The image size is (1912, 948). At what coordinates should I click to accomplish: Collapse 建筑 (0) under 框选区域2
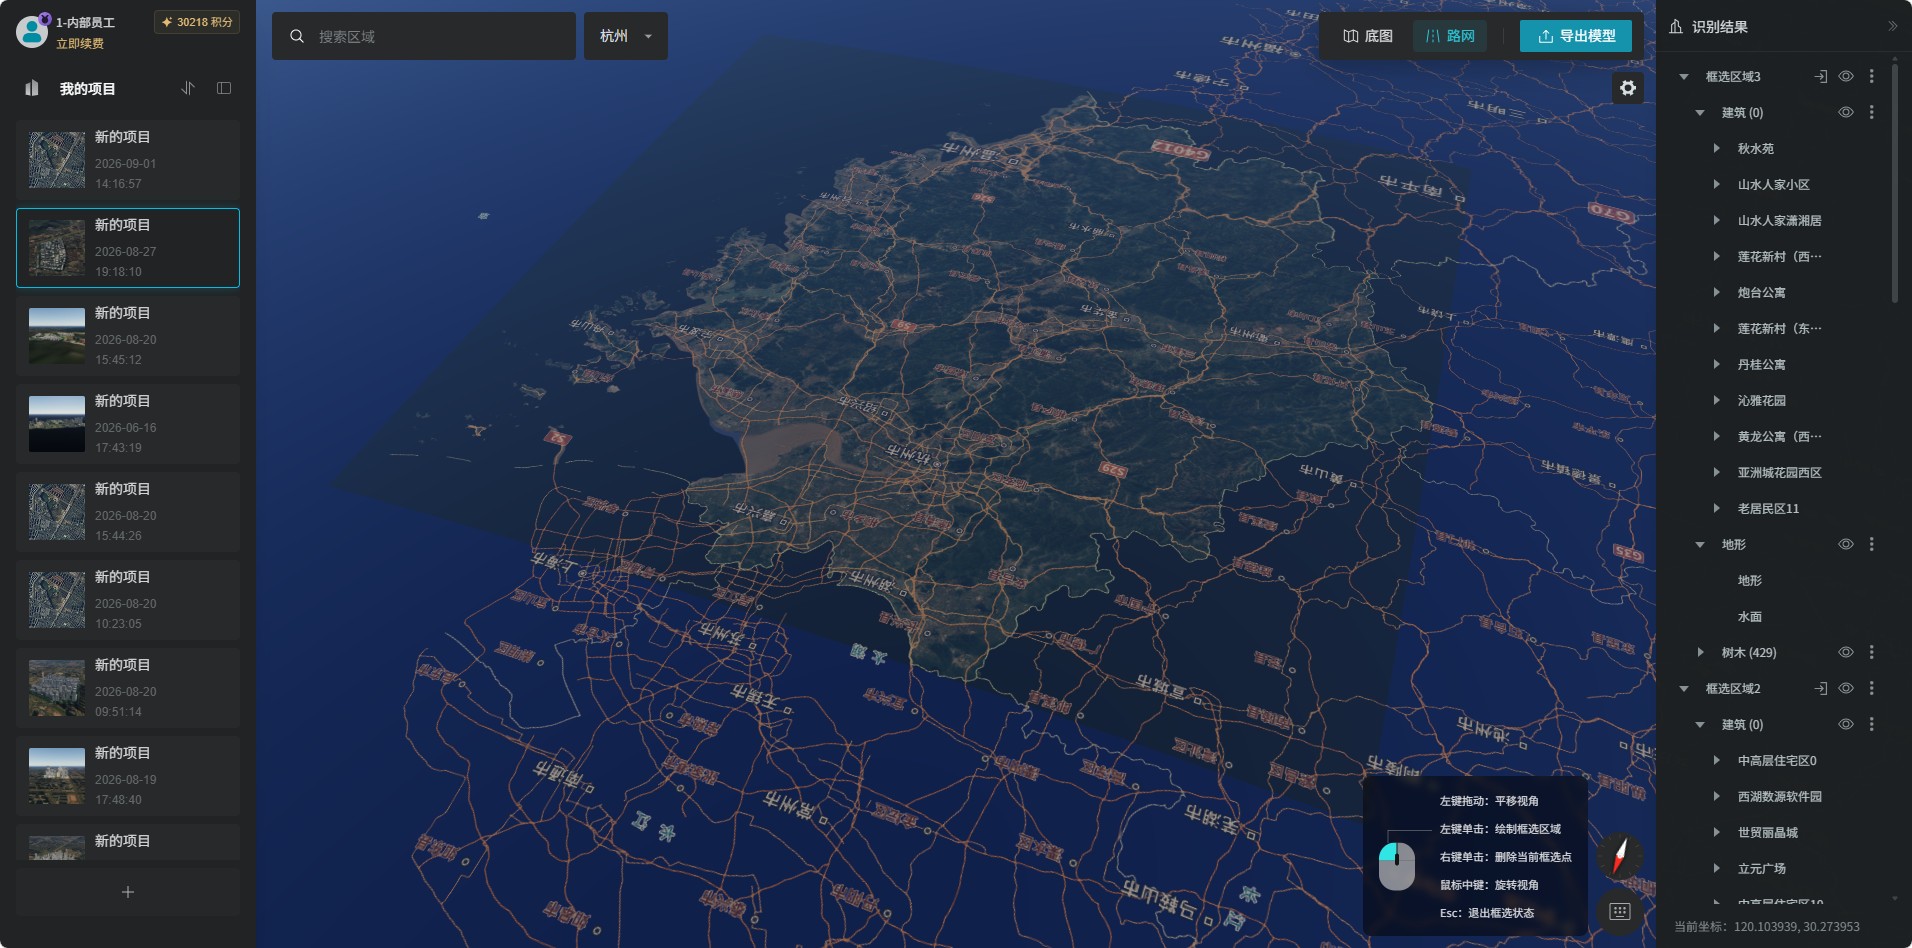coord(1700,724)
